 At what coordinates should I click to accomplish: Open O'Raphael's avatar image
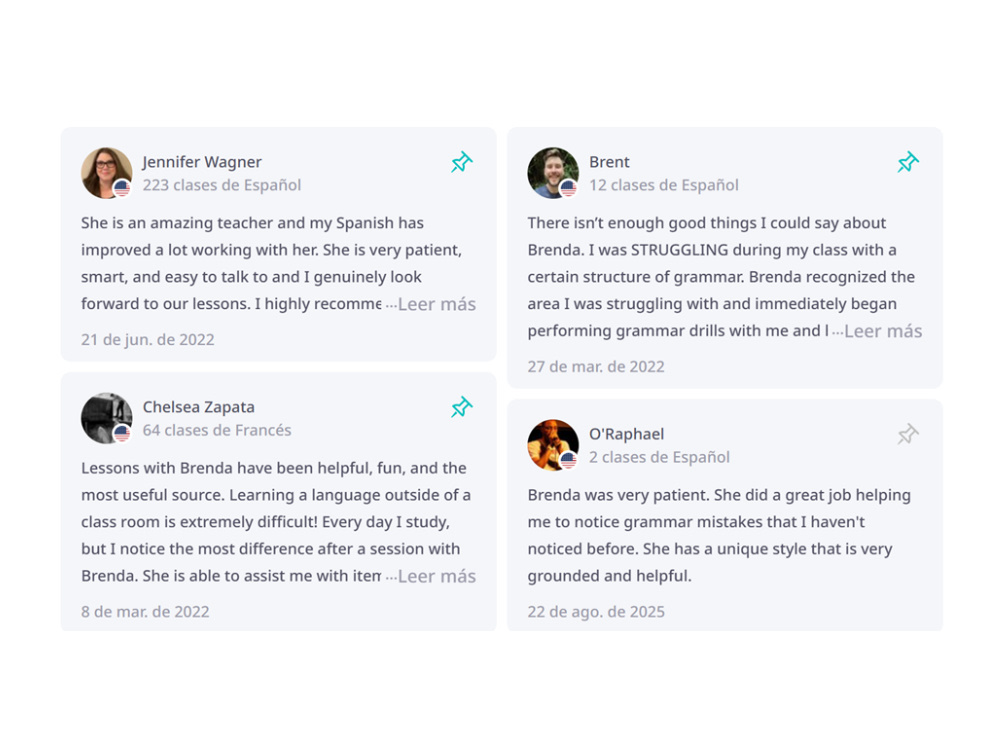click(x=553, y=445)
